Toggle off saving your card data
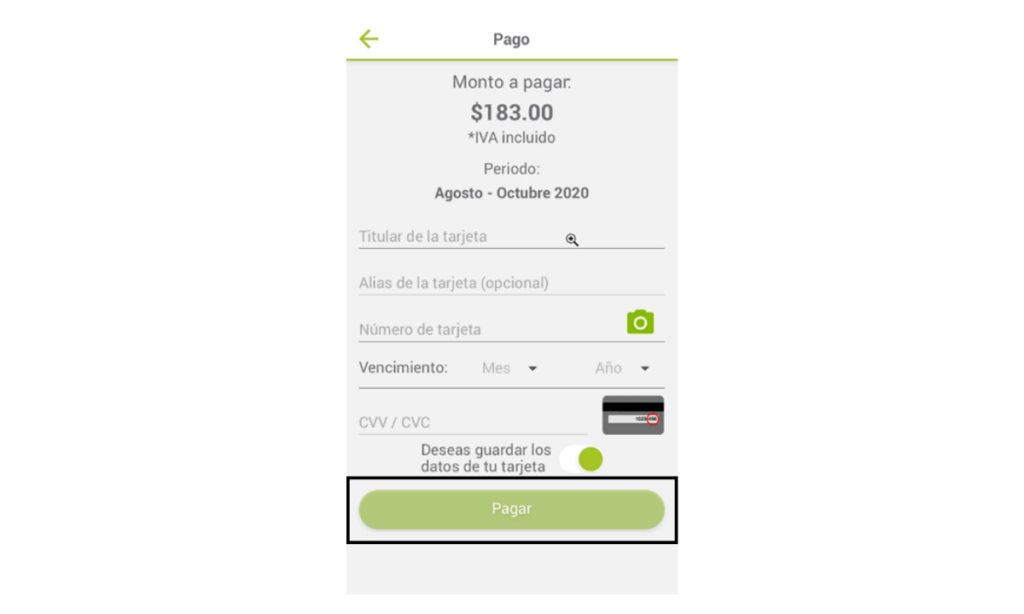The image size is (1024, 614). point(581,459)
